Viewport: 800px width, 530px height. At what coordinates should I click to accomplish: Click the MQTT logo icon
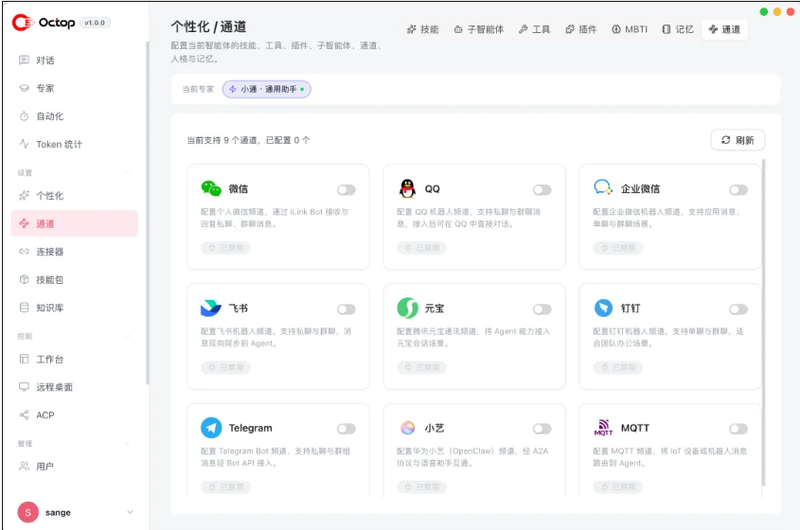(x=603, y=427)
